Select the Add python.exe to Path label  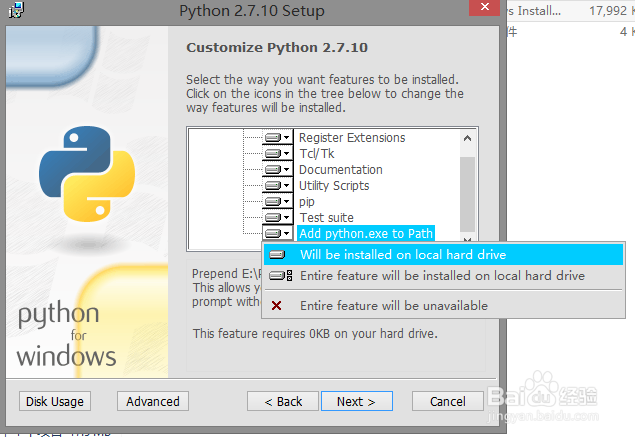click(x=366, y=233)
